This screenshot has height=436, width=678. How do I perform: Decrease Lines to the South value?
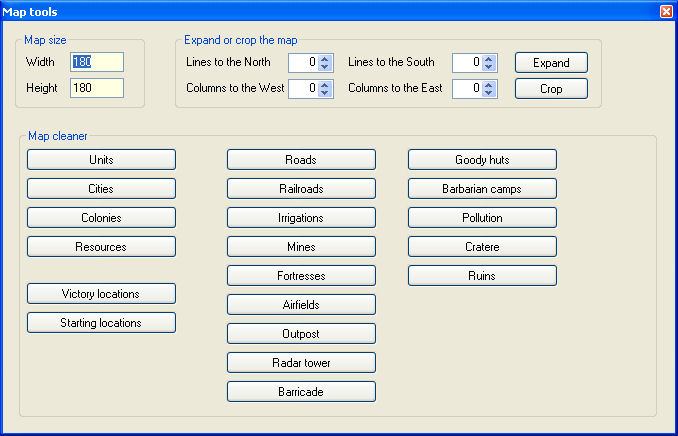point(488,67)
